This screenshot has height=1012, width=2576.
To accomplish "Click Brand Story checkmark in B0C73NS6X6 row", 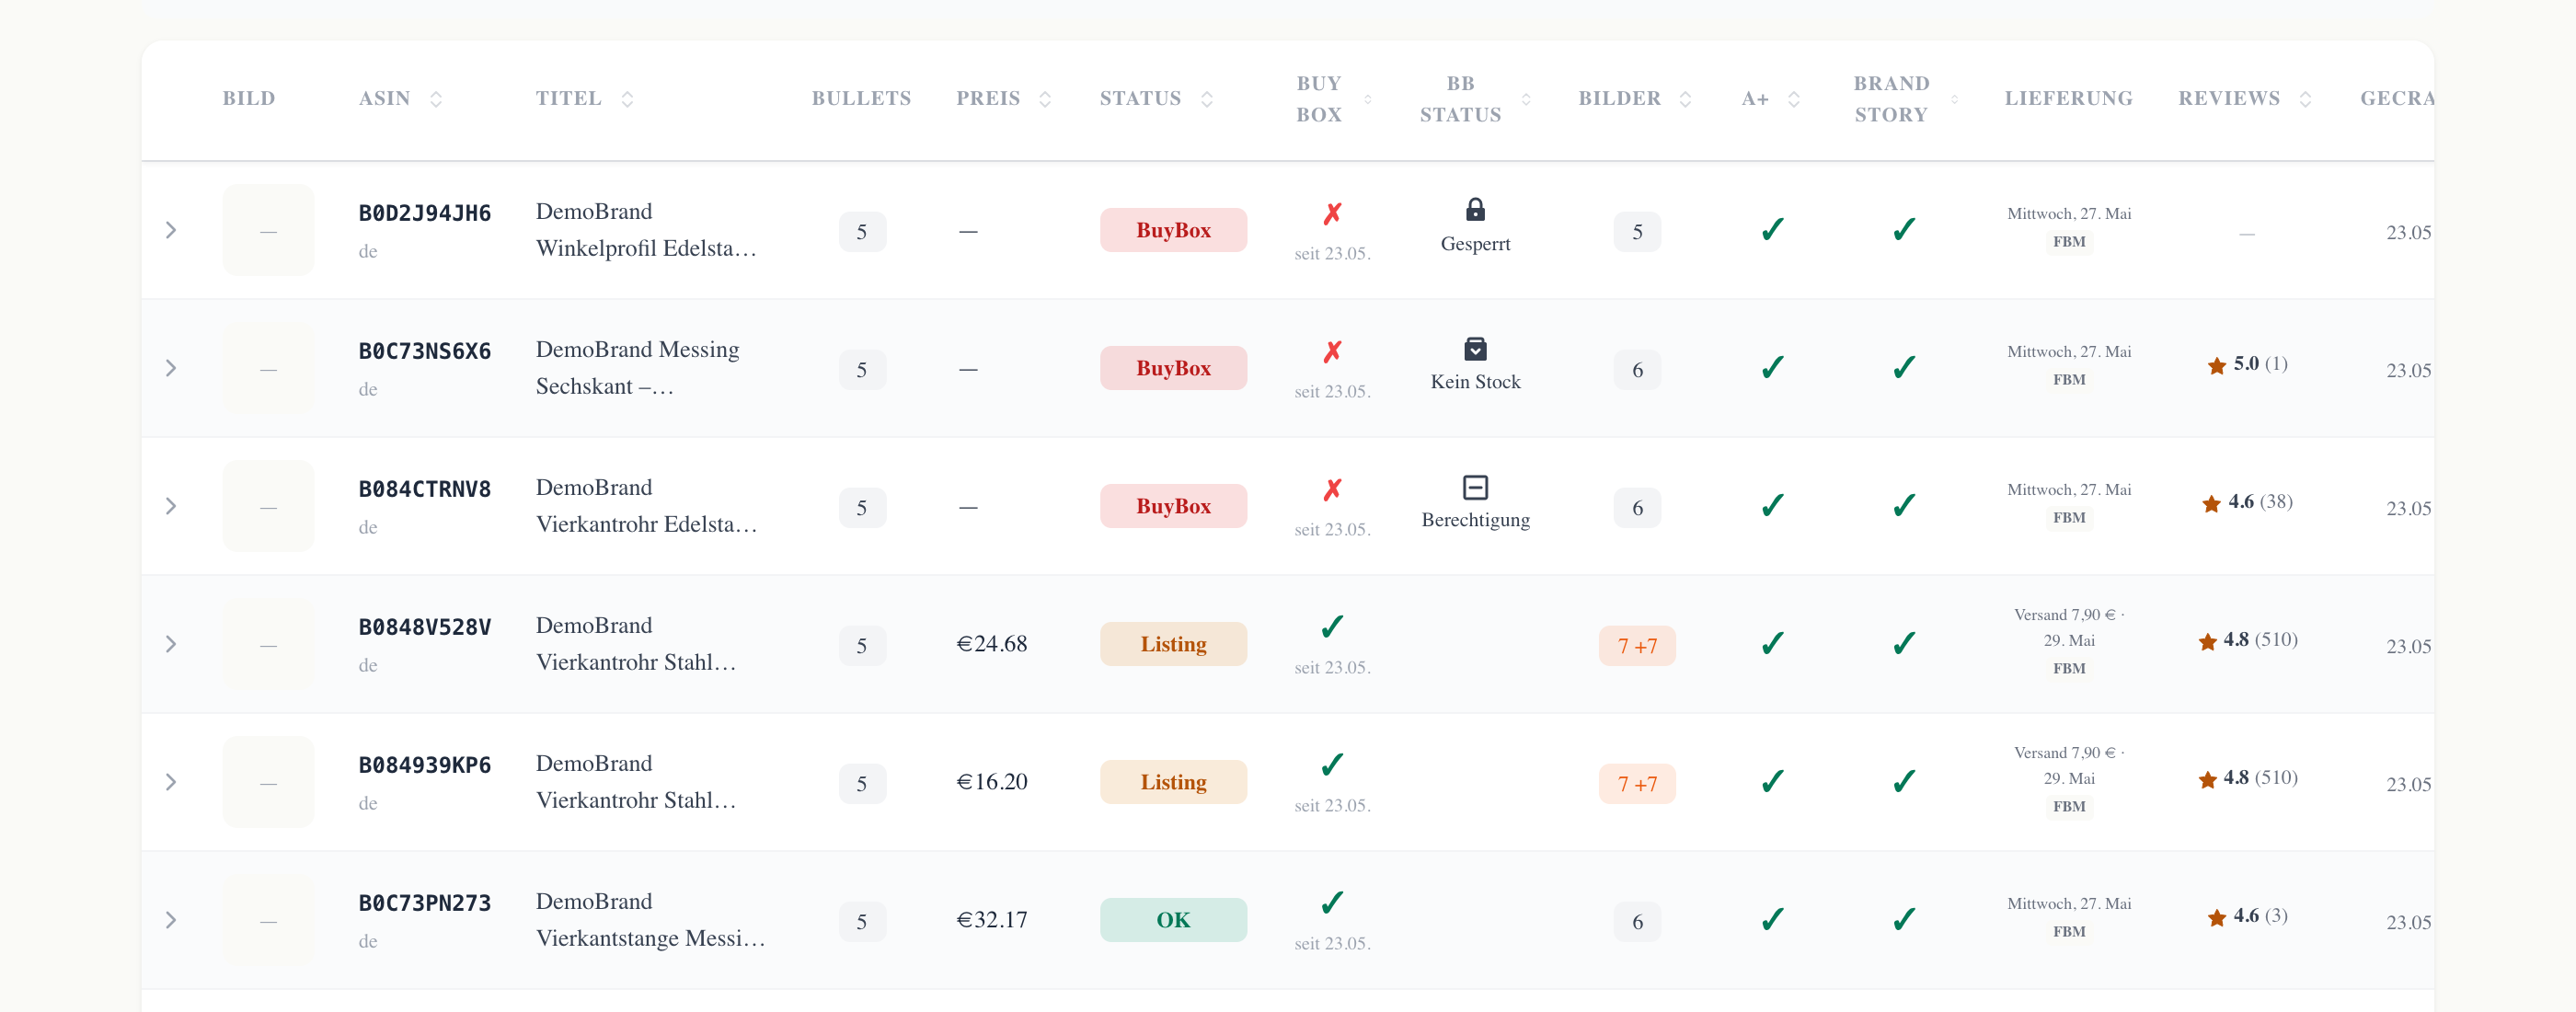I will (1904, 367).
